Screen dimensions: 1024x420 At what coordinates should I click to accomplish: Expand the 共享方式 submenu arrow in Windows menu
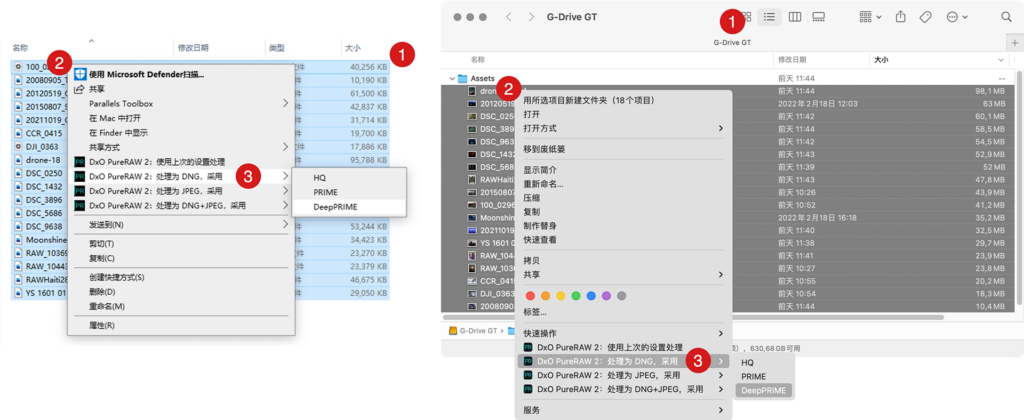coord(285,147)
